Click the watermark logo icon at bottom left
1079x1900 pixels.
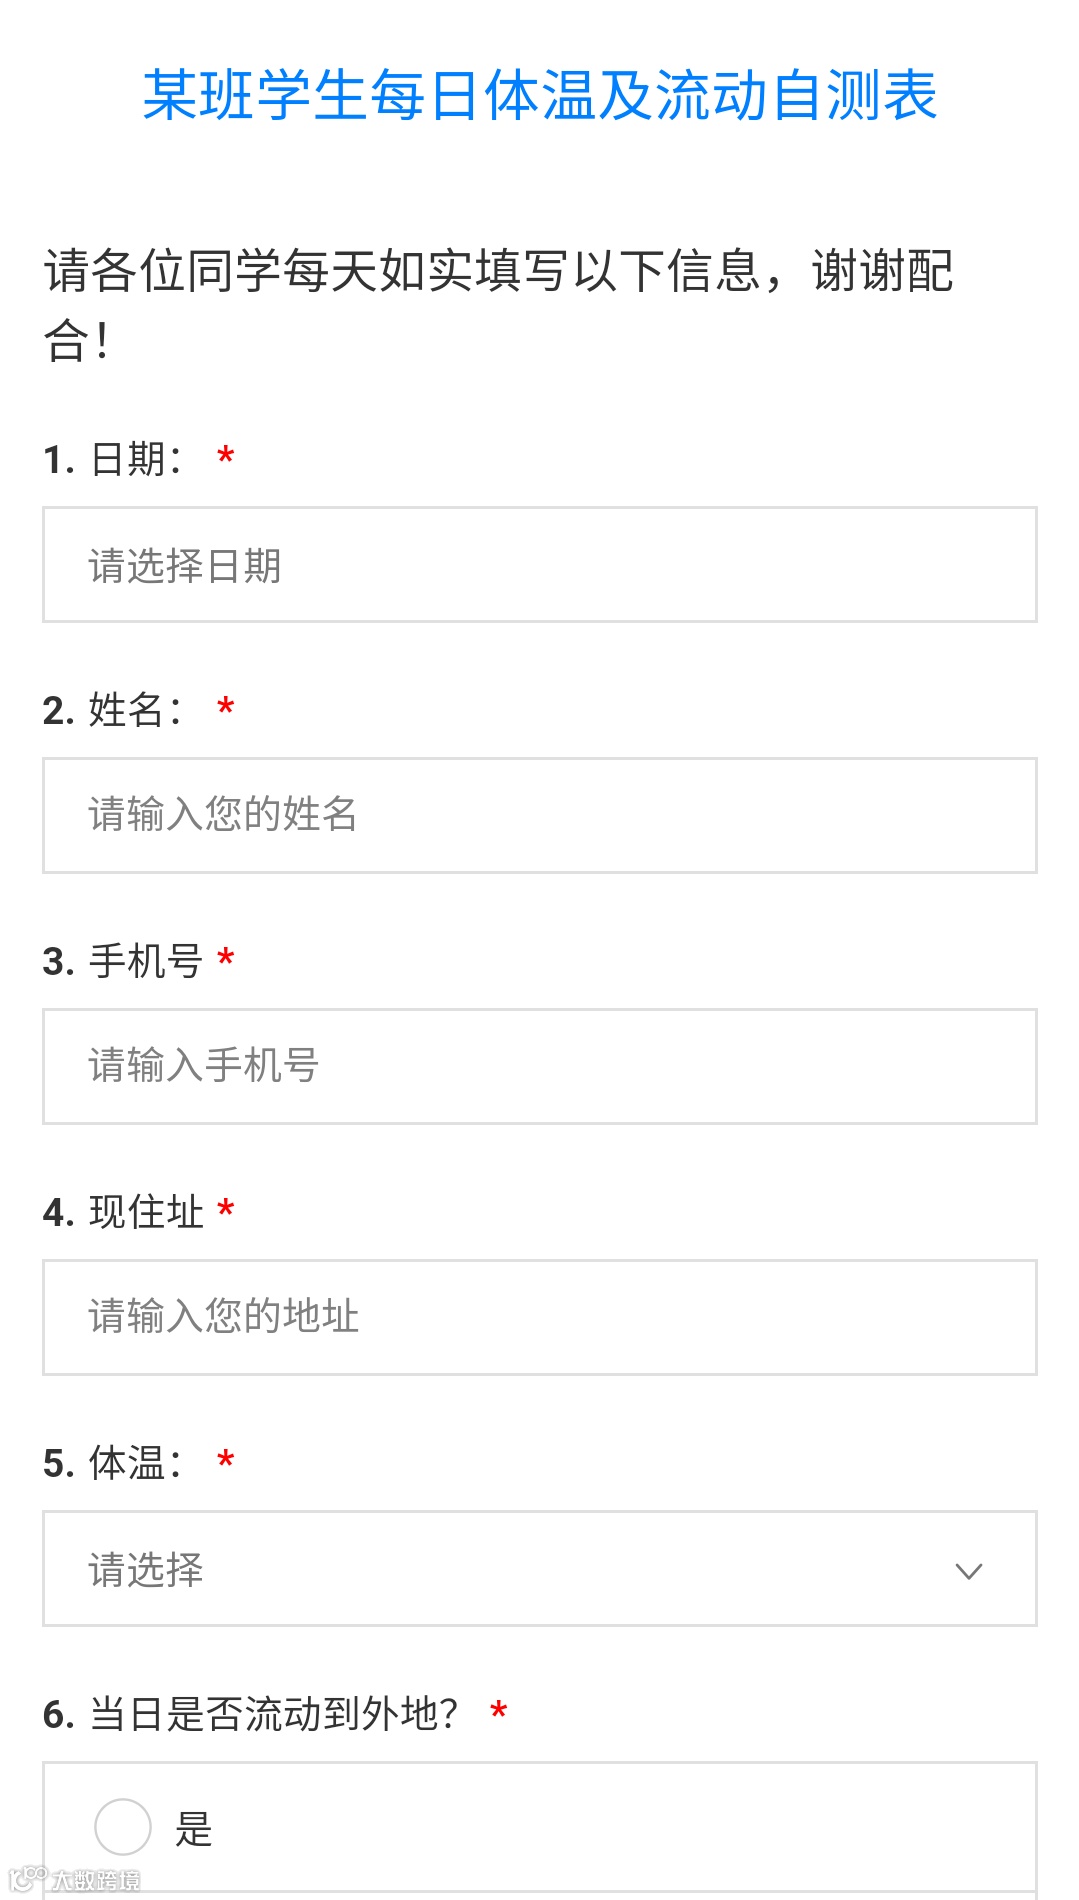(x=28, y=1879)
